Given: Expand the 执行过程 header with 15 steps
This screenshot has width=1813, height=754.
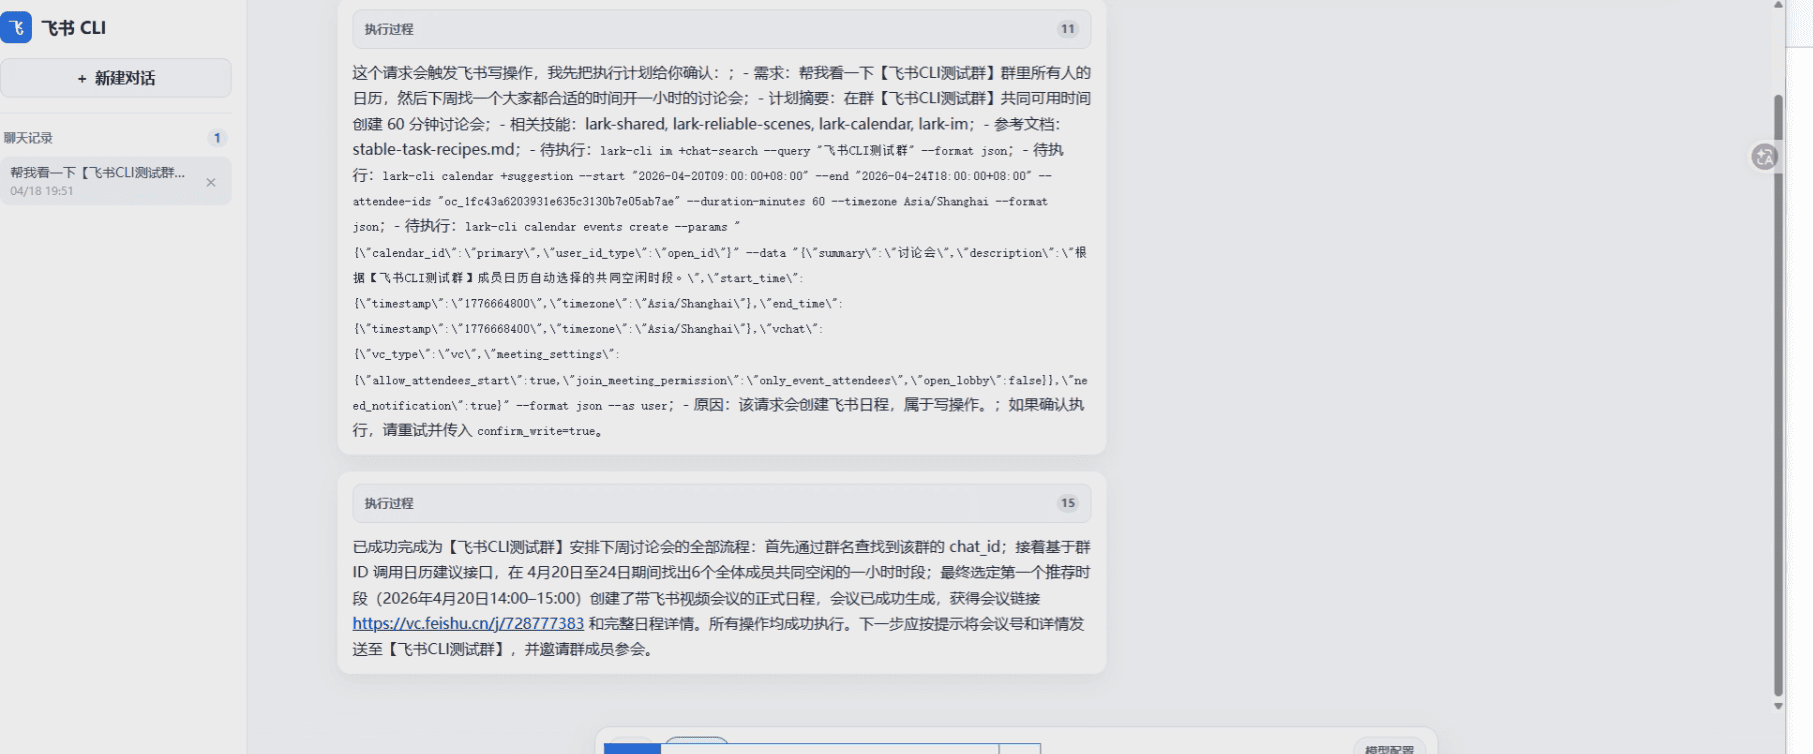Looking at the screenshot, I should tap(721, 503).
